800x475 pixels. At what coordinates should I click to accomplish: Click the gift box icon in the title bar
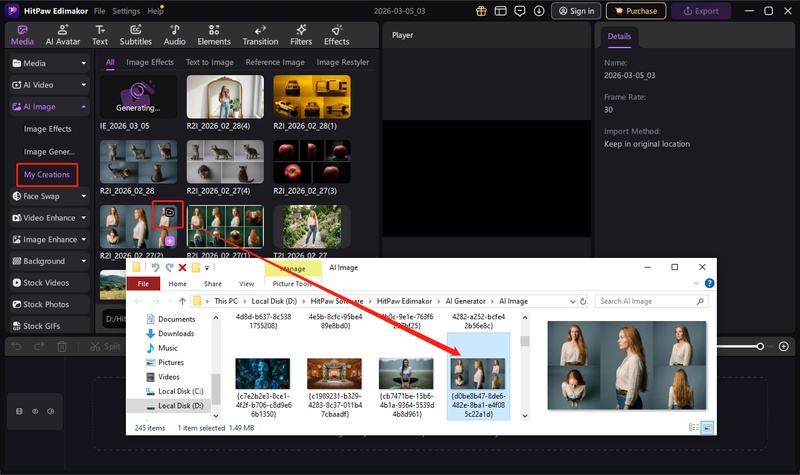coord(480,11)
